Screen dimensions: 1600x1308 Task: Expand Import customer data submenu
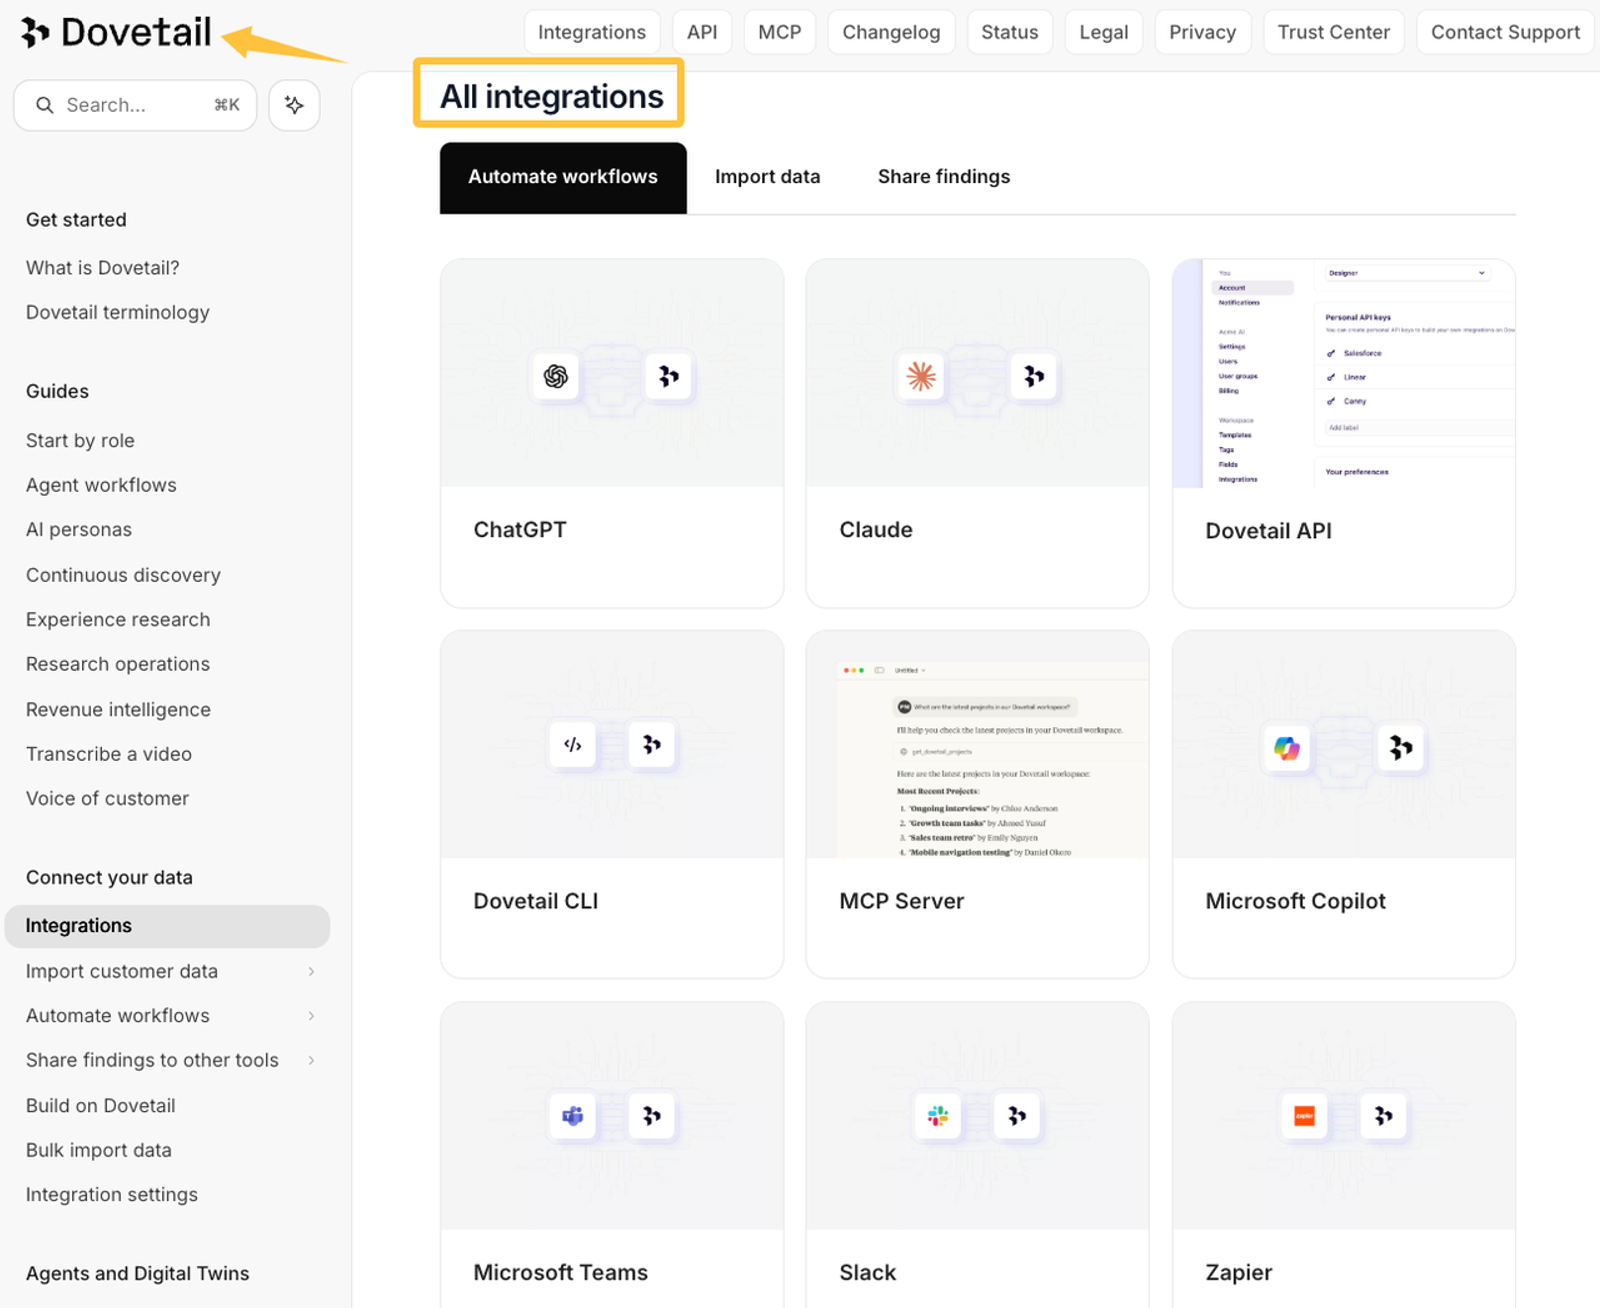click(x=312, y=971)
